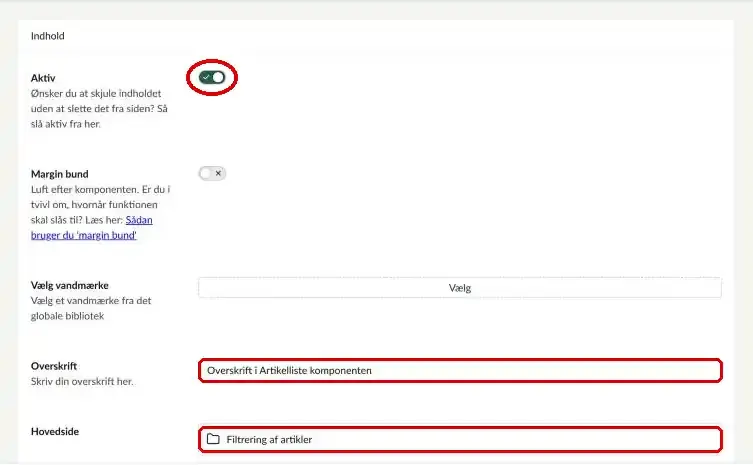Viewport: 753px width, 465px height.
Task: Click the Overskrift field label
Action: [x=54, y=366]
